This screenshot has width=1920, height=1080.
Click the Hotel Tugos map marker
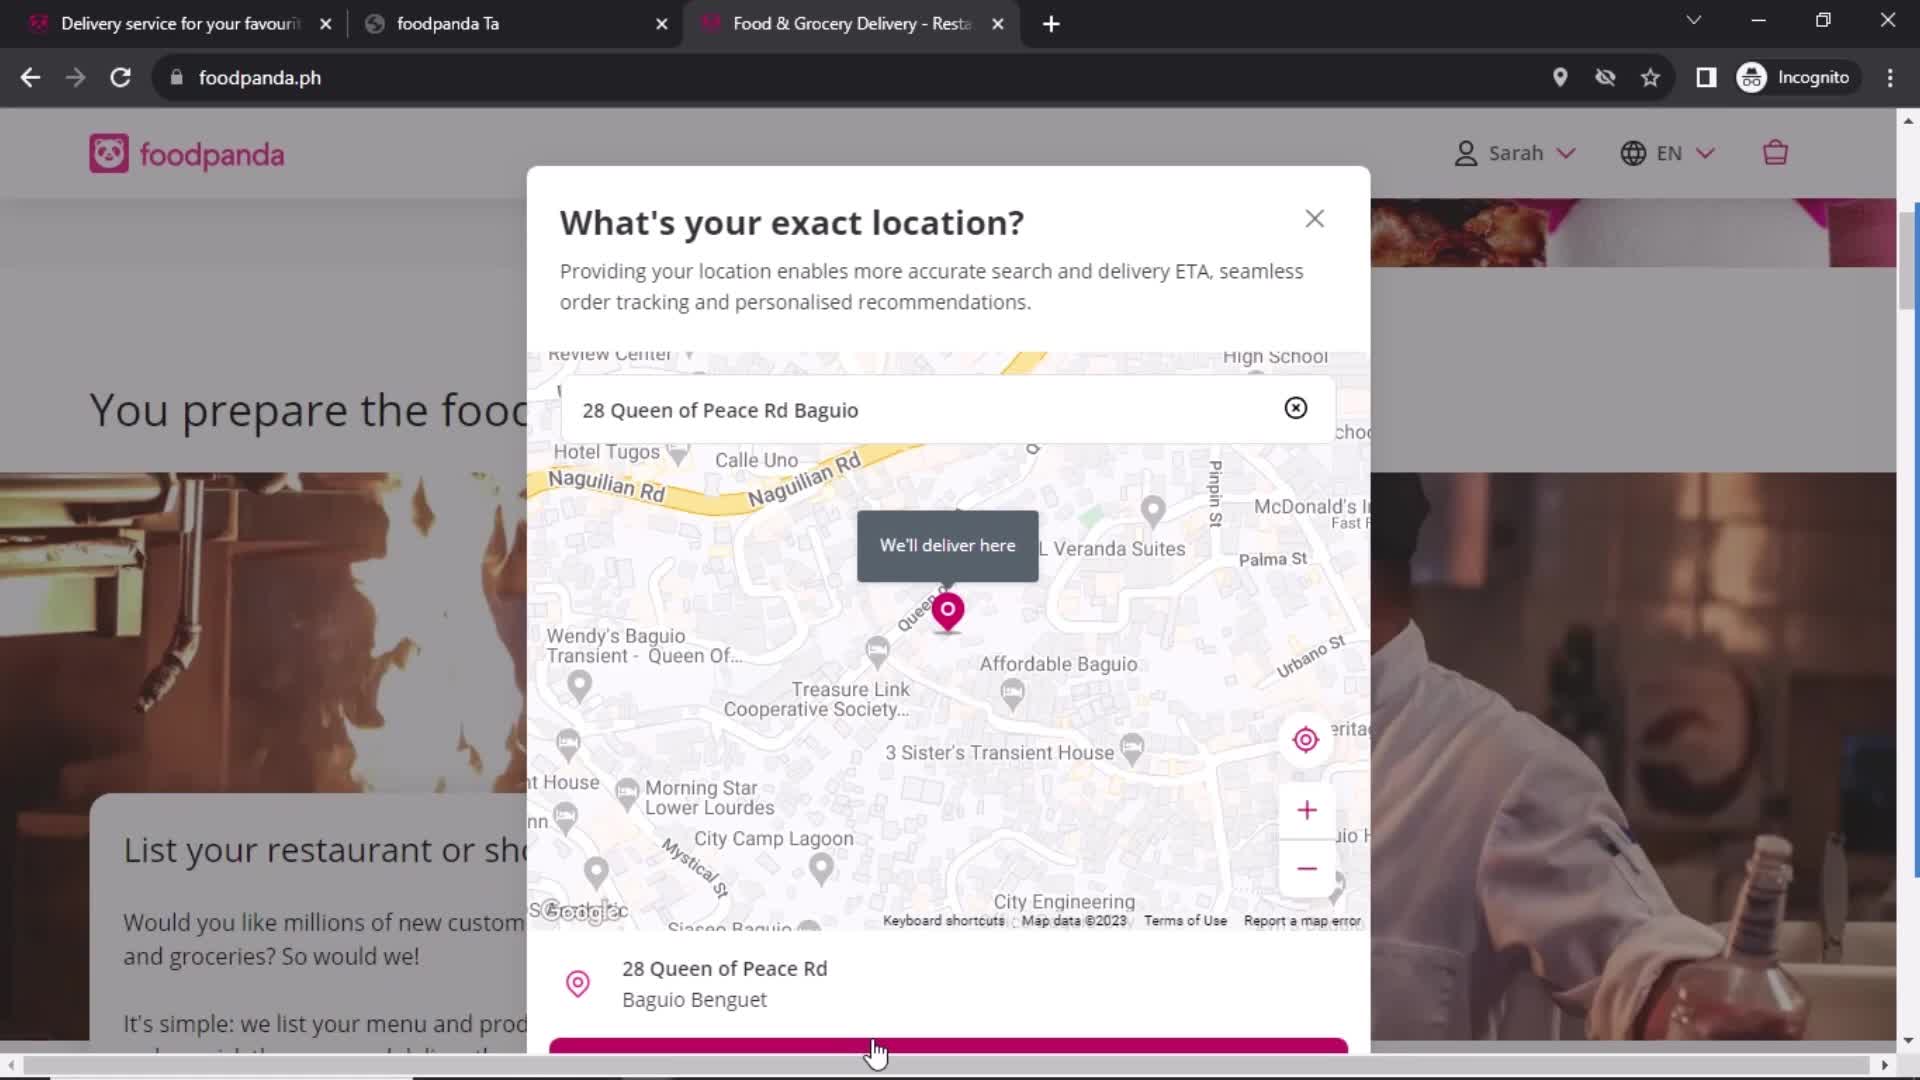[x=678, y=454]
